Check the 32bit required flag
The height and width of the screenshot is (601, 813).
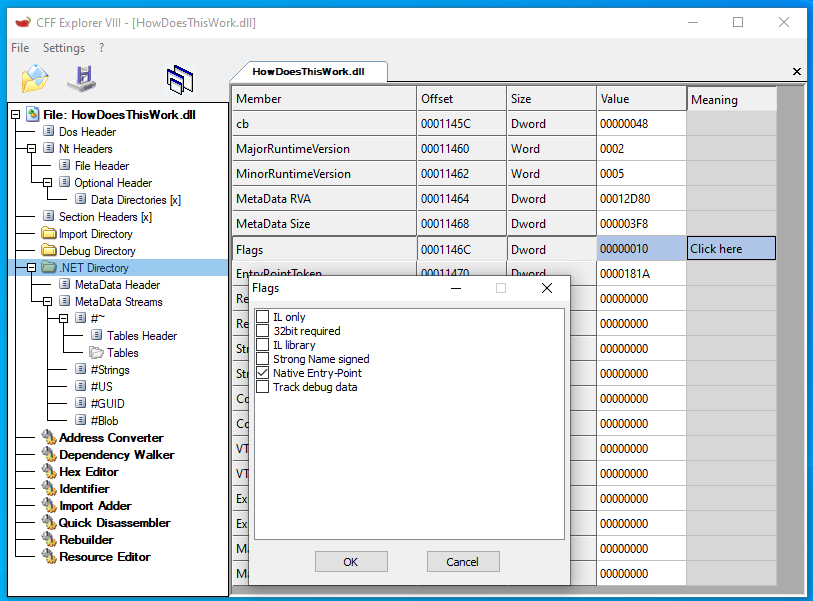coord(263,330)
